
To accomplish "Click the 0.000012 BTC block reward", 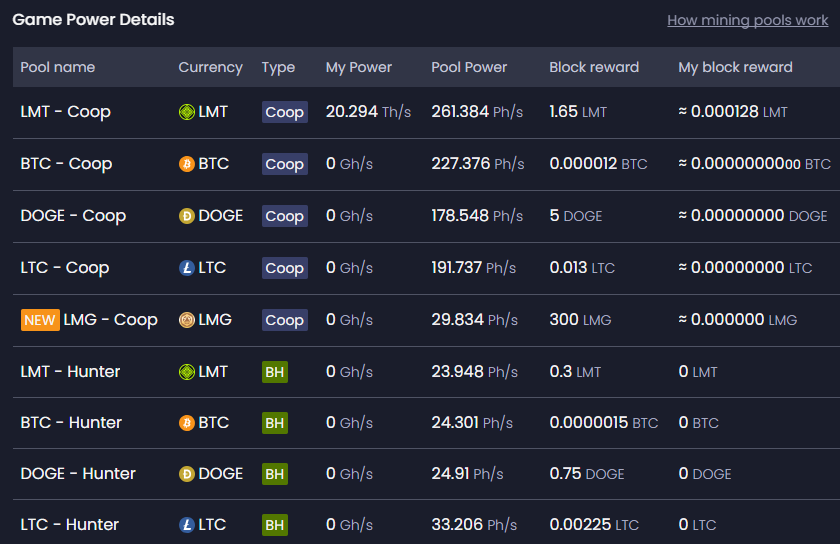I will pyautogui.click(x=598, y=164).
